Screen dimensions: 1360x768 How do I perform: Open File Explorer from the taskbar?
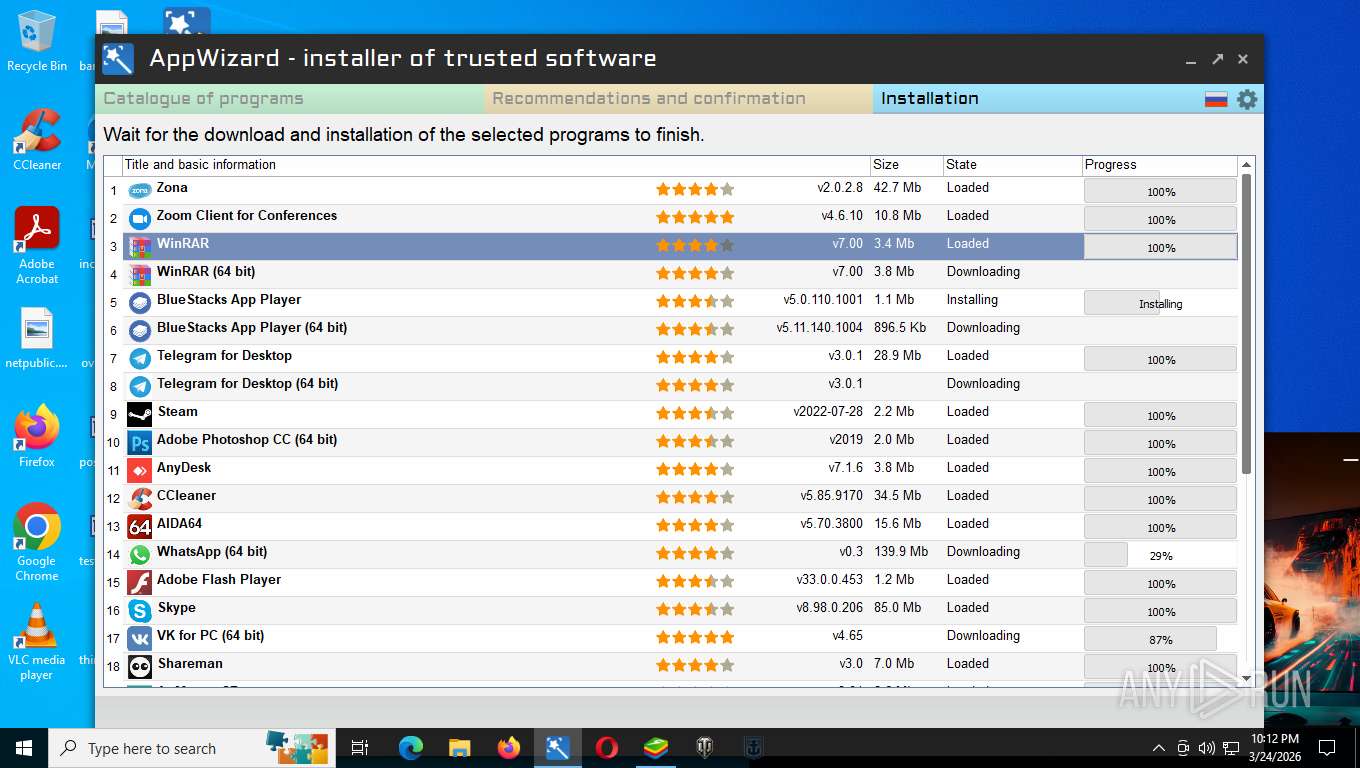(460, 748)
